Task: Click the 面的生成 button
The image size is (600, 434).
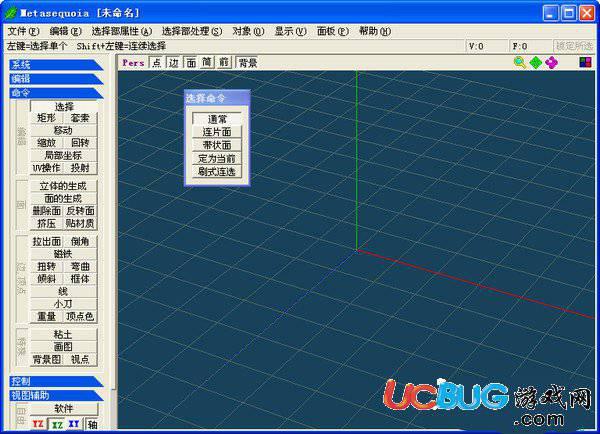Action: point(64,199)
